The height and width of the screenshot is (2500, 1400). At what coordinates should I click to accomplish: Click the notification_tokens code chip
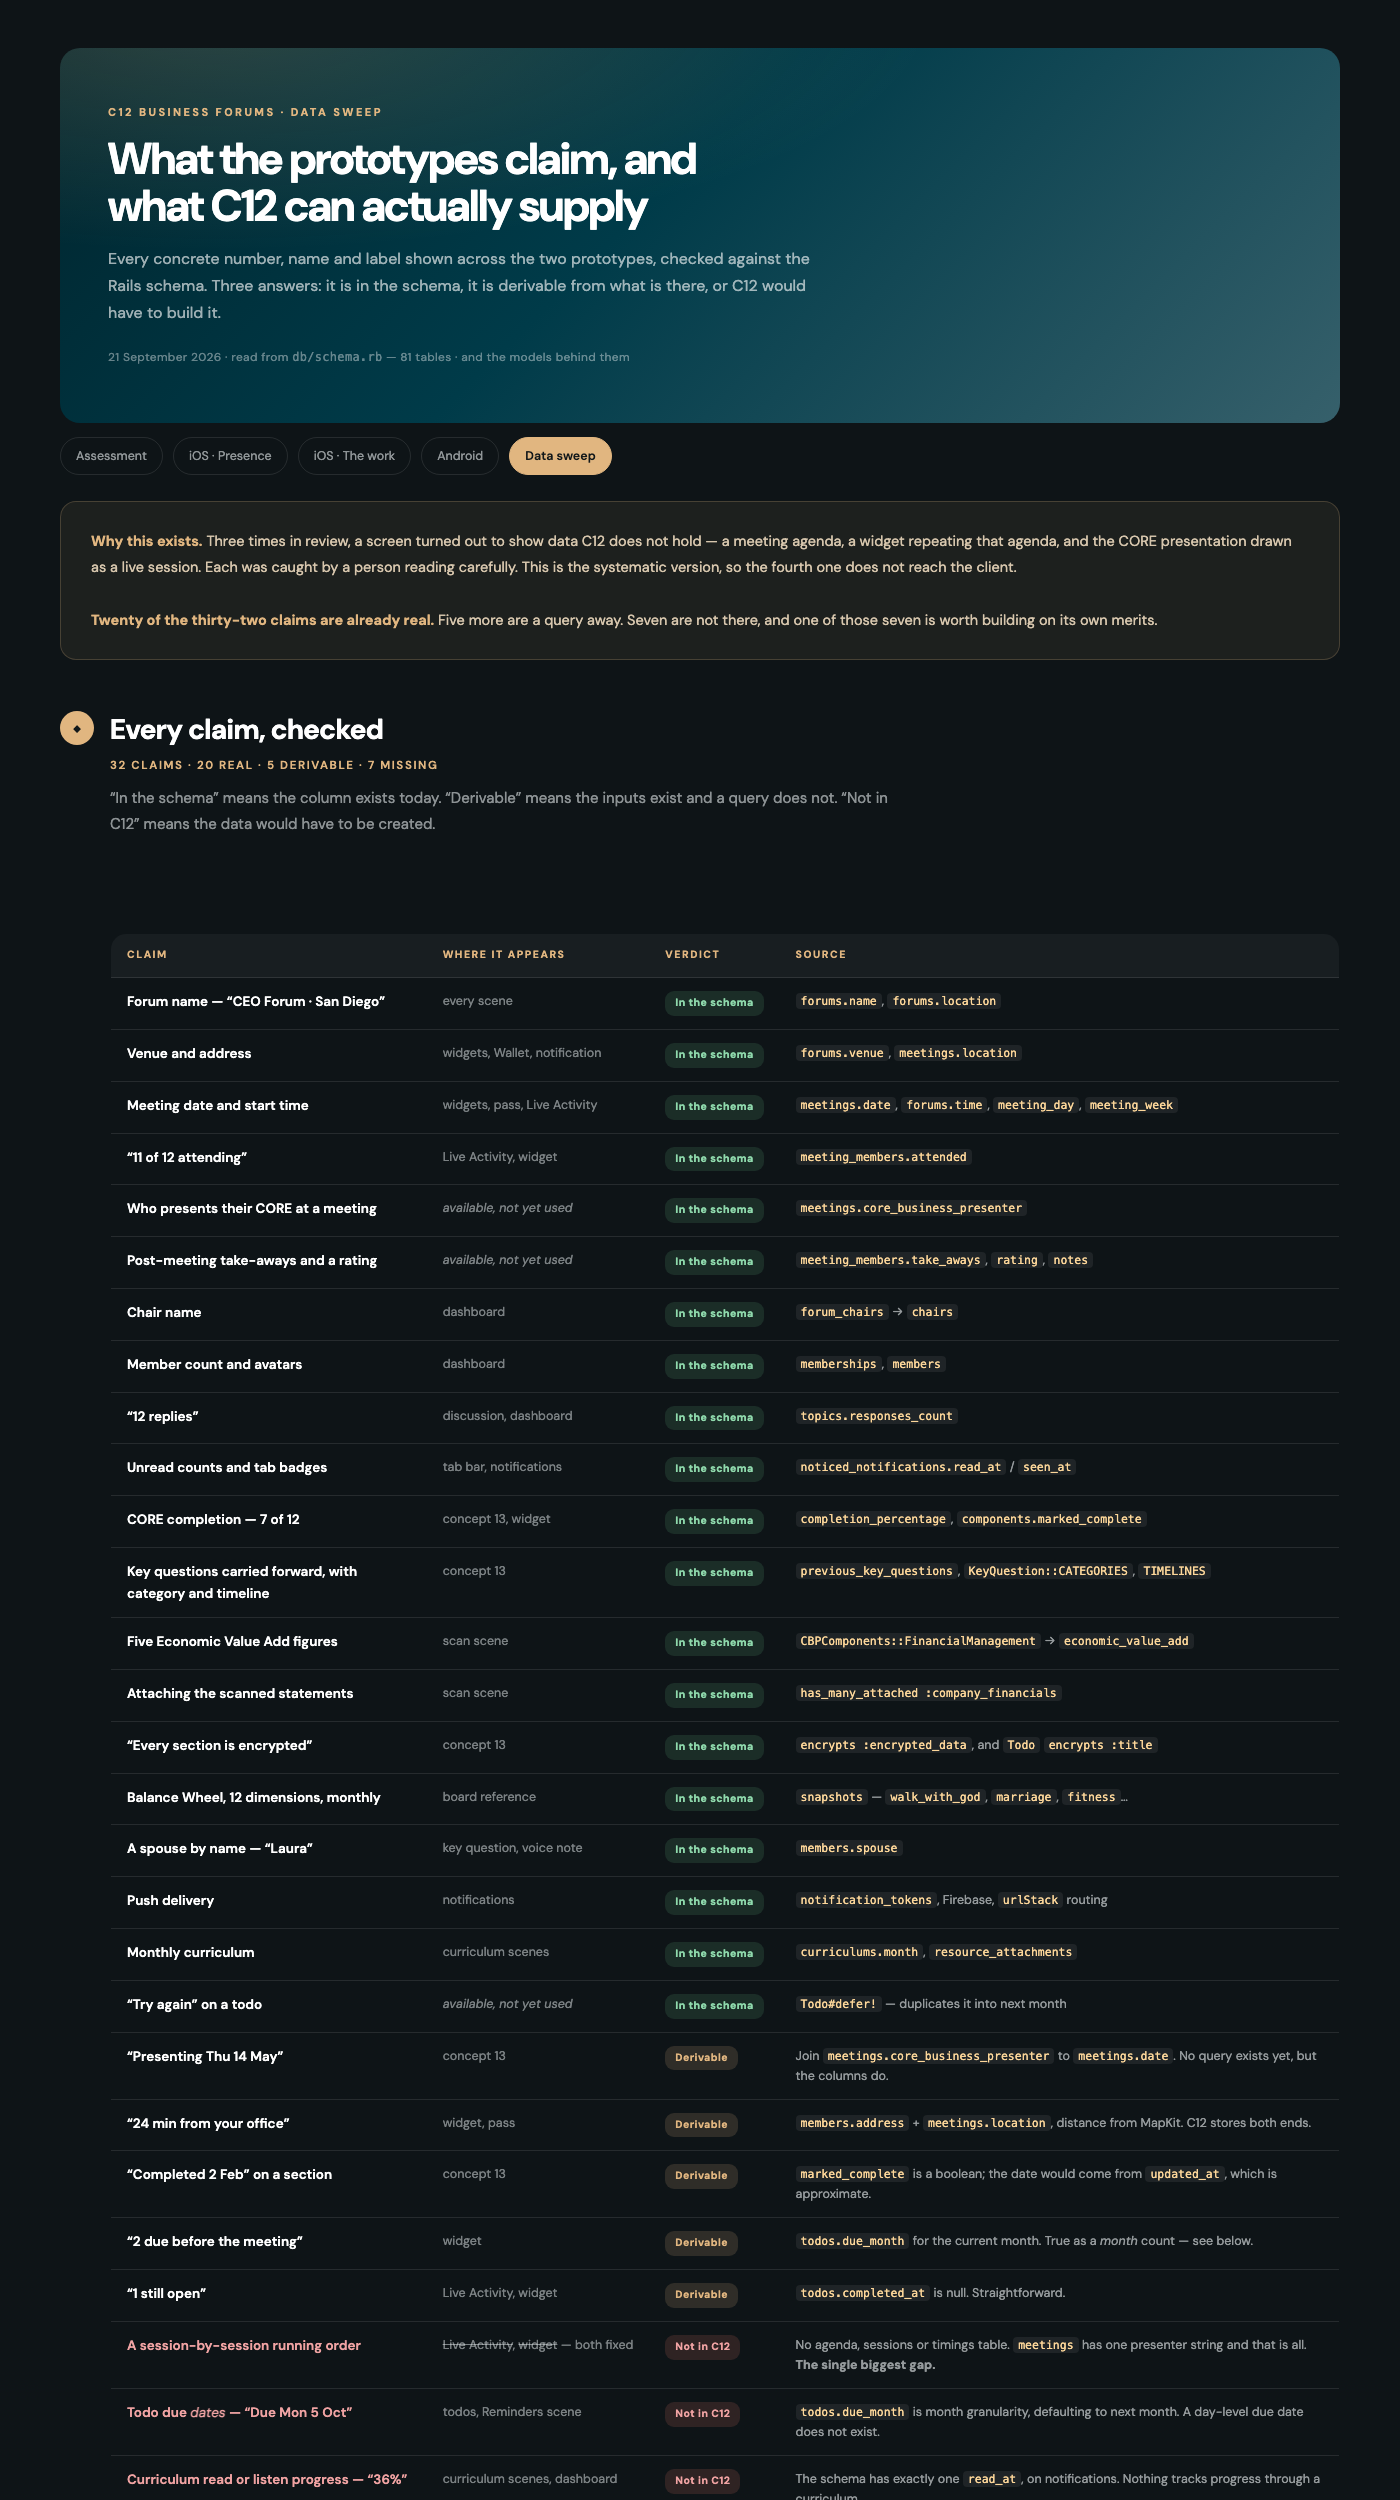866,1900
